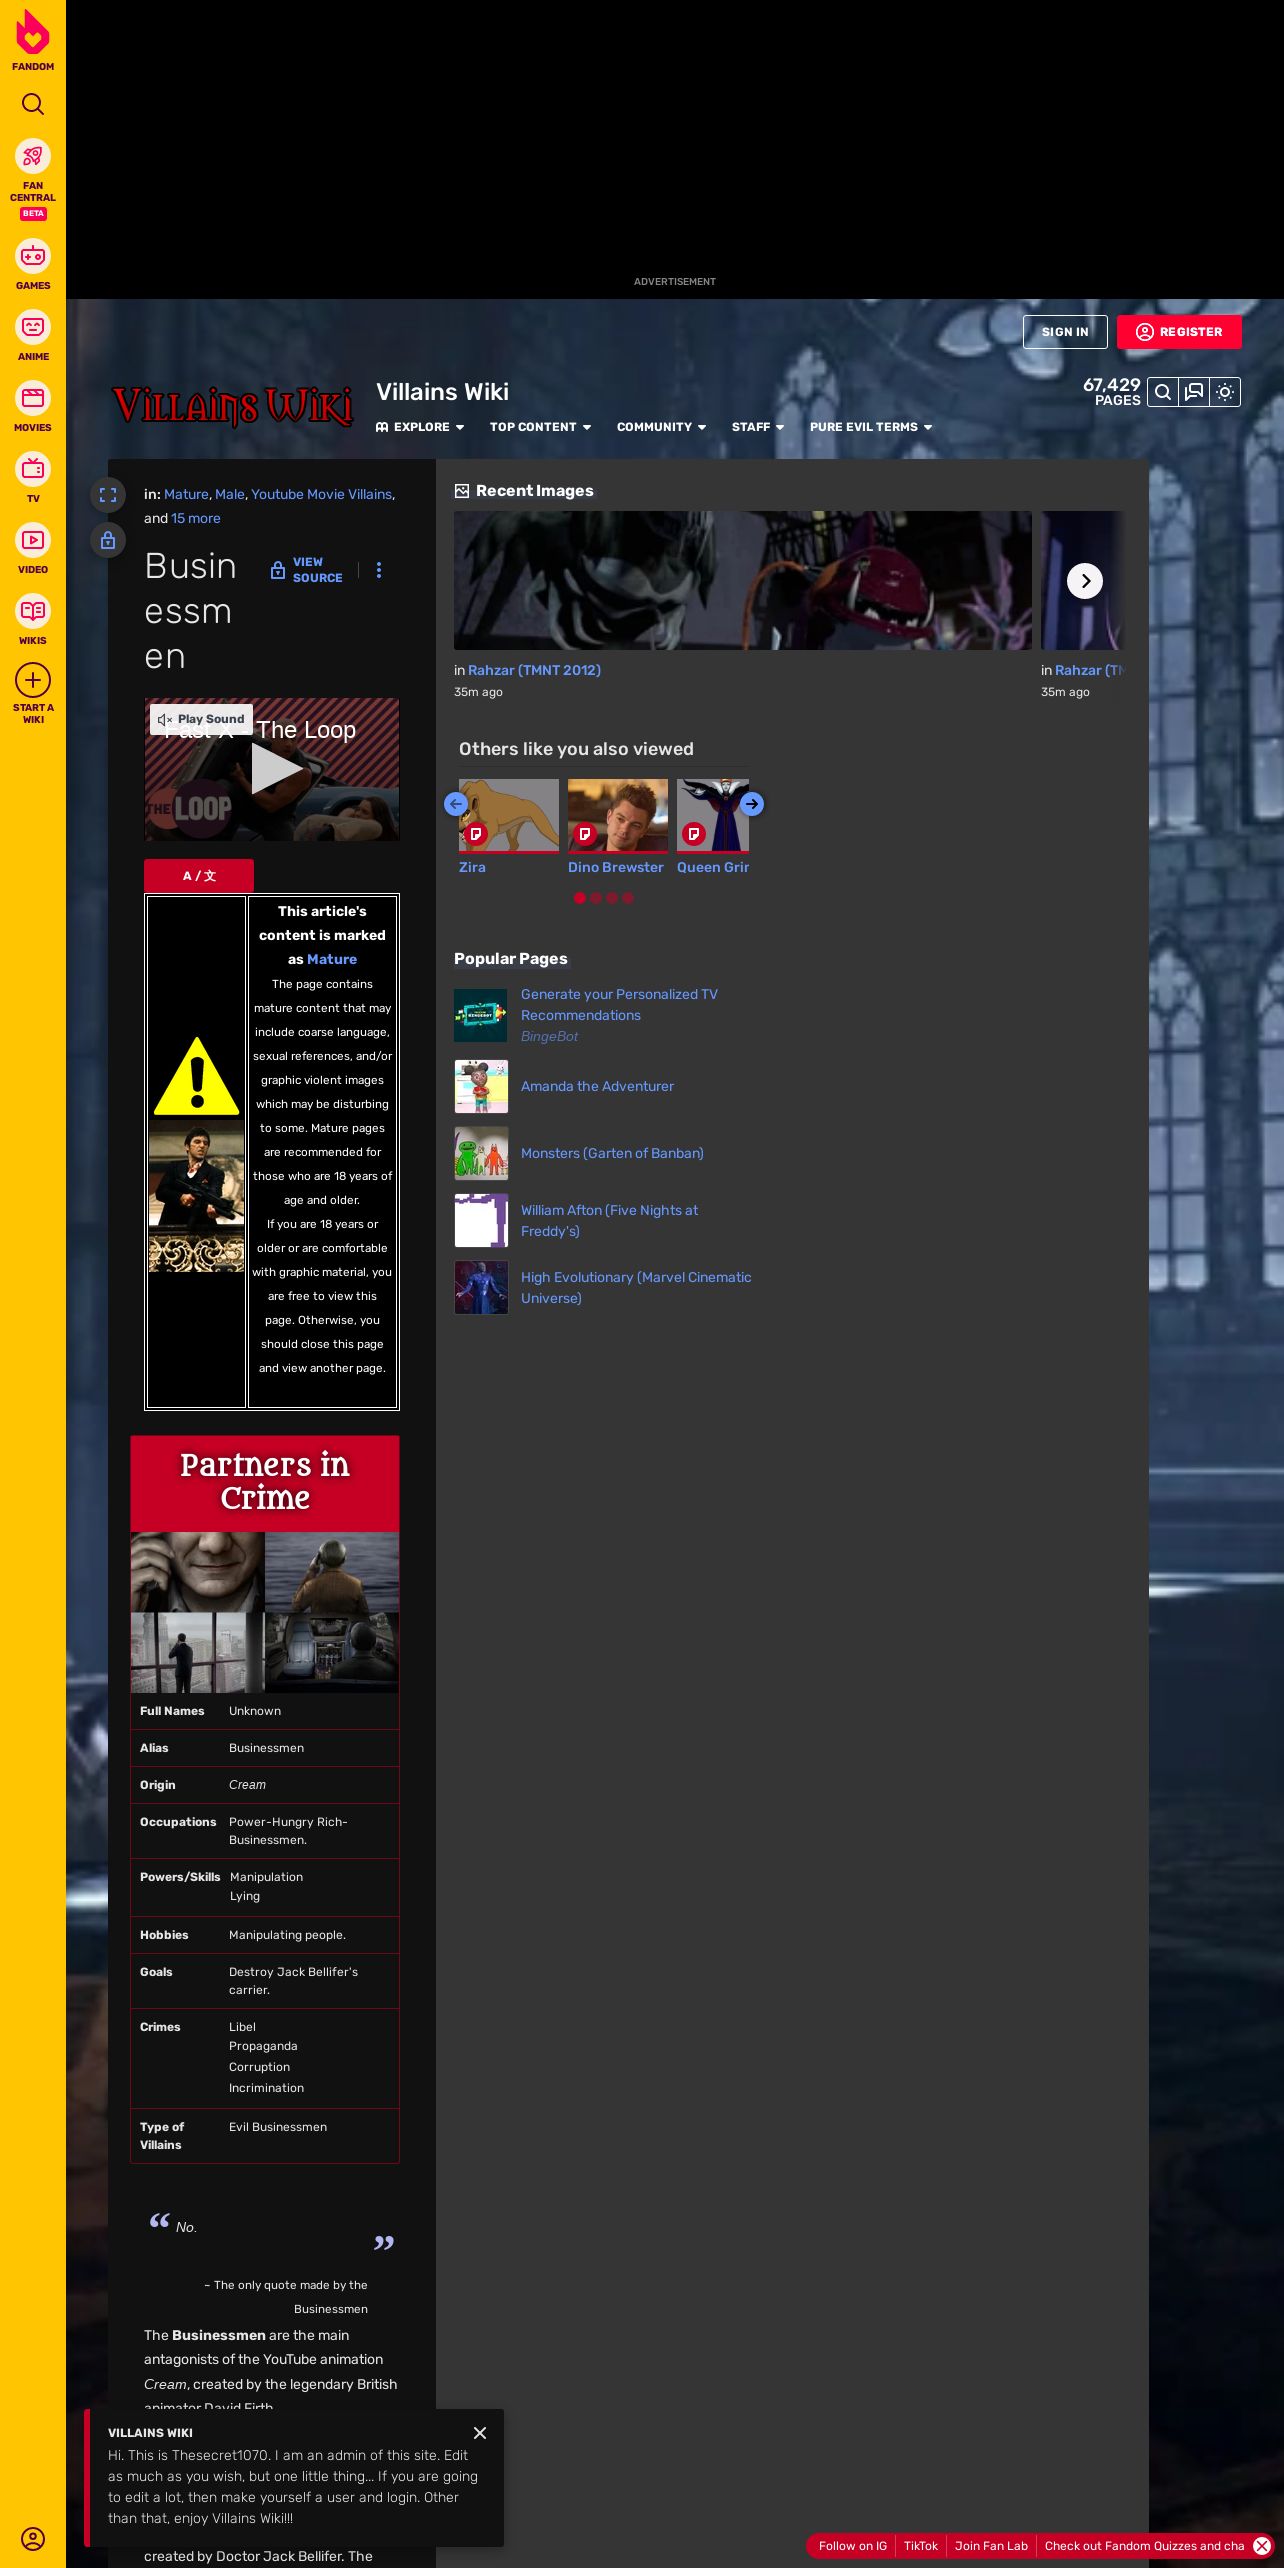Viewport: 1284px width, 2568px height.
Task: Open the Fandom home logo
Action: click(33, 40)
